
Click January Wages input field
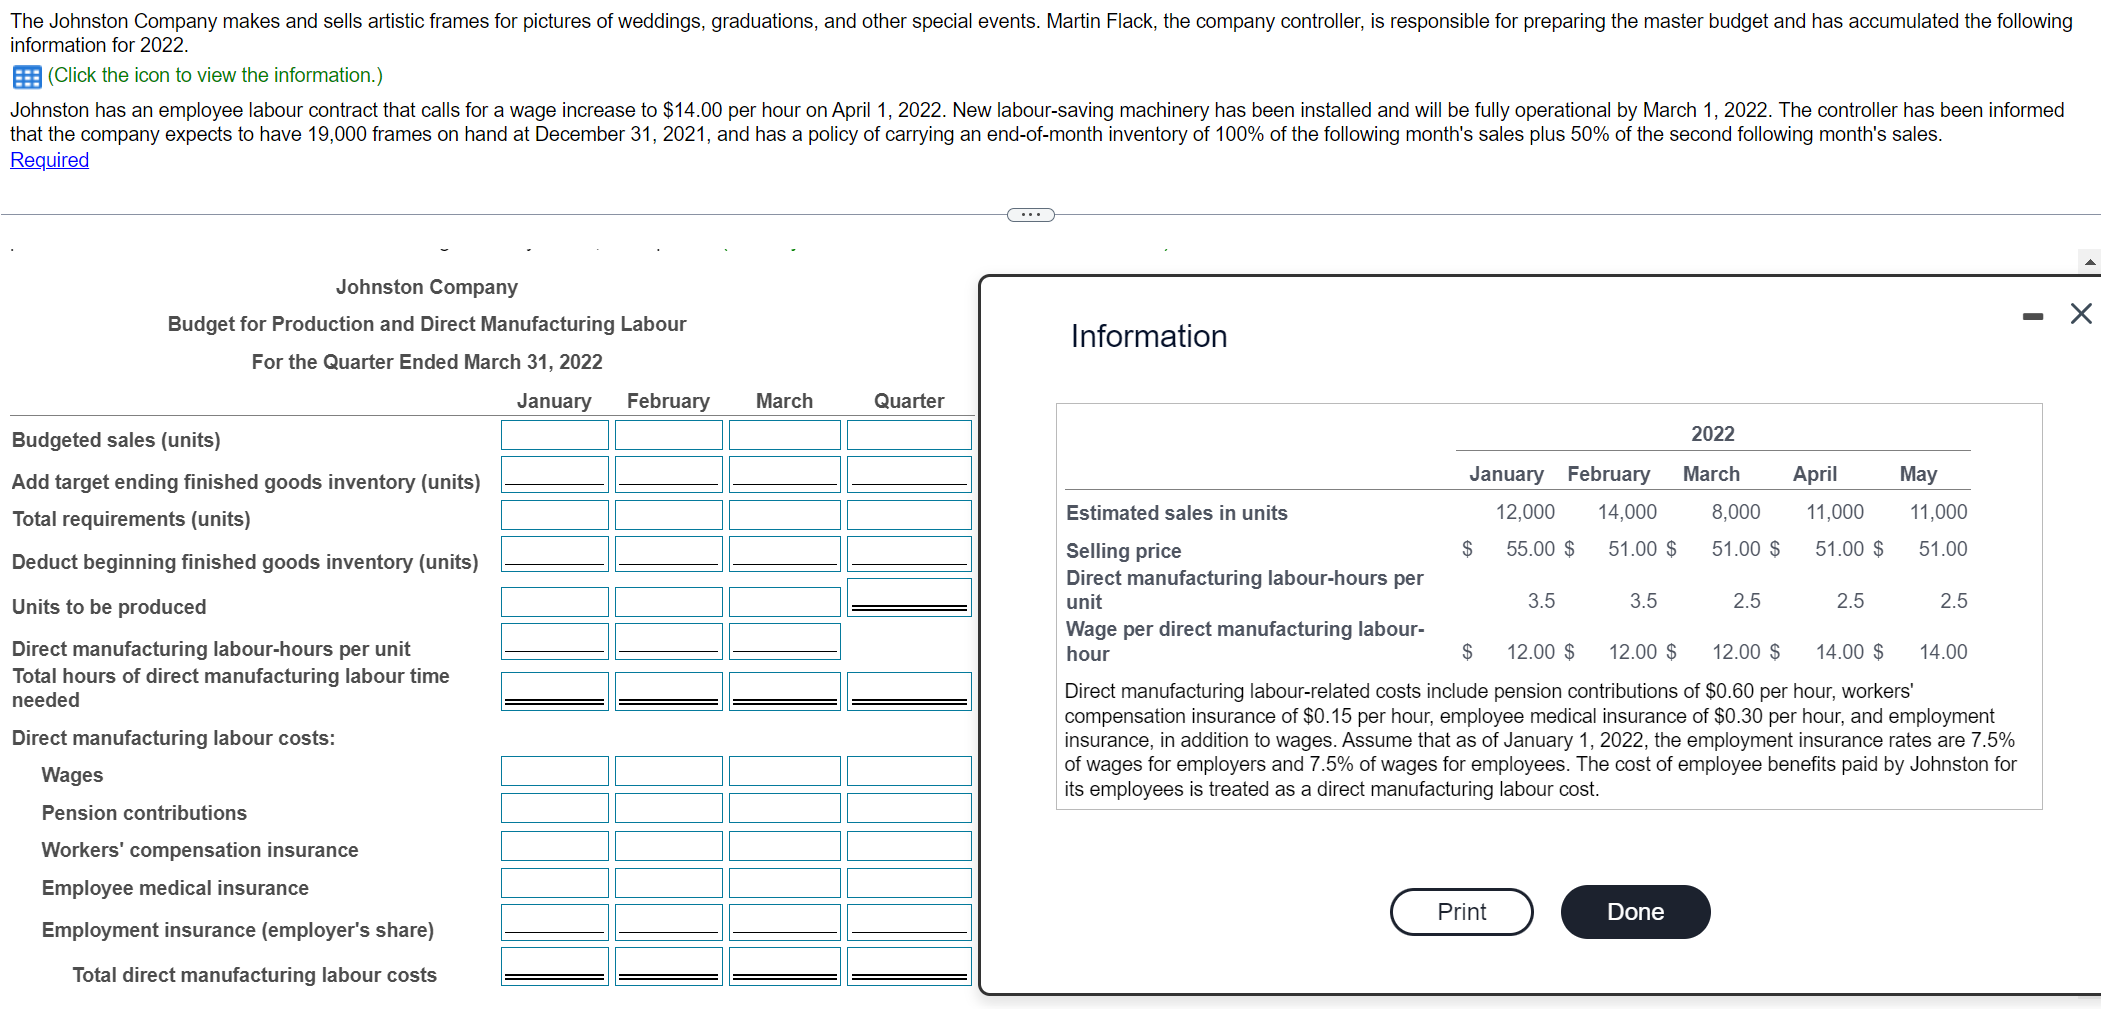pos(555,771)
